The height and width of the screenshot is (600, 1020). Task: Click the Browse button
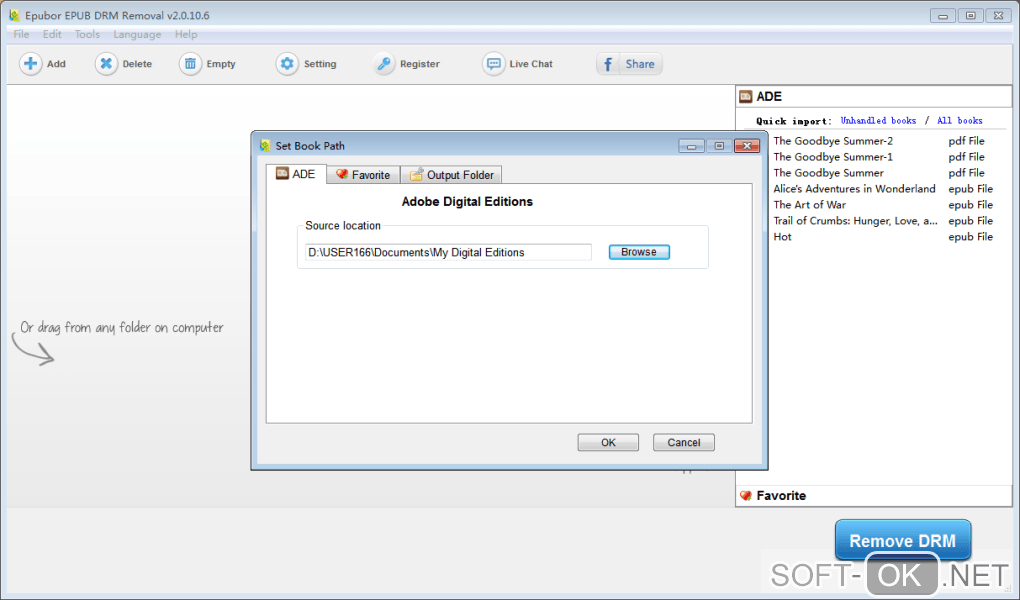coord(639,252)
